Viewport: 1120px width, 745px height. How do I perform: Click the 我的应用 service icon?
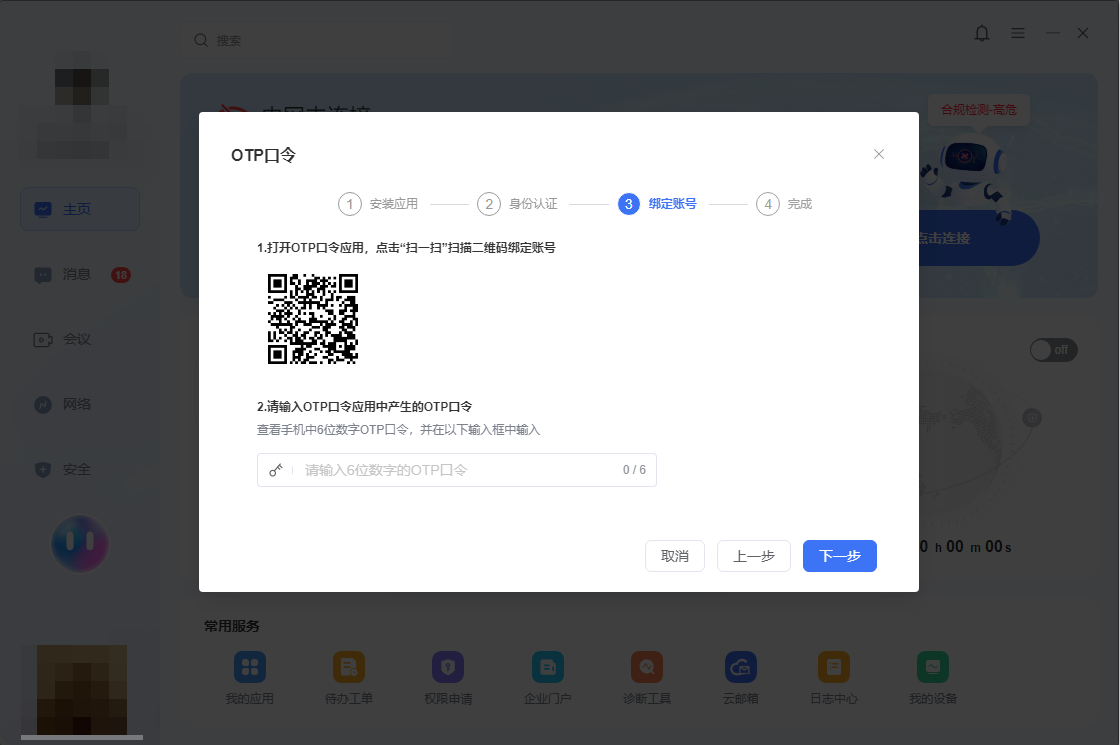(250, 667)
